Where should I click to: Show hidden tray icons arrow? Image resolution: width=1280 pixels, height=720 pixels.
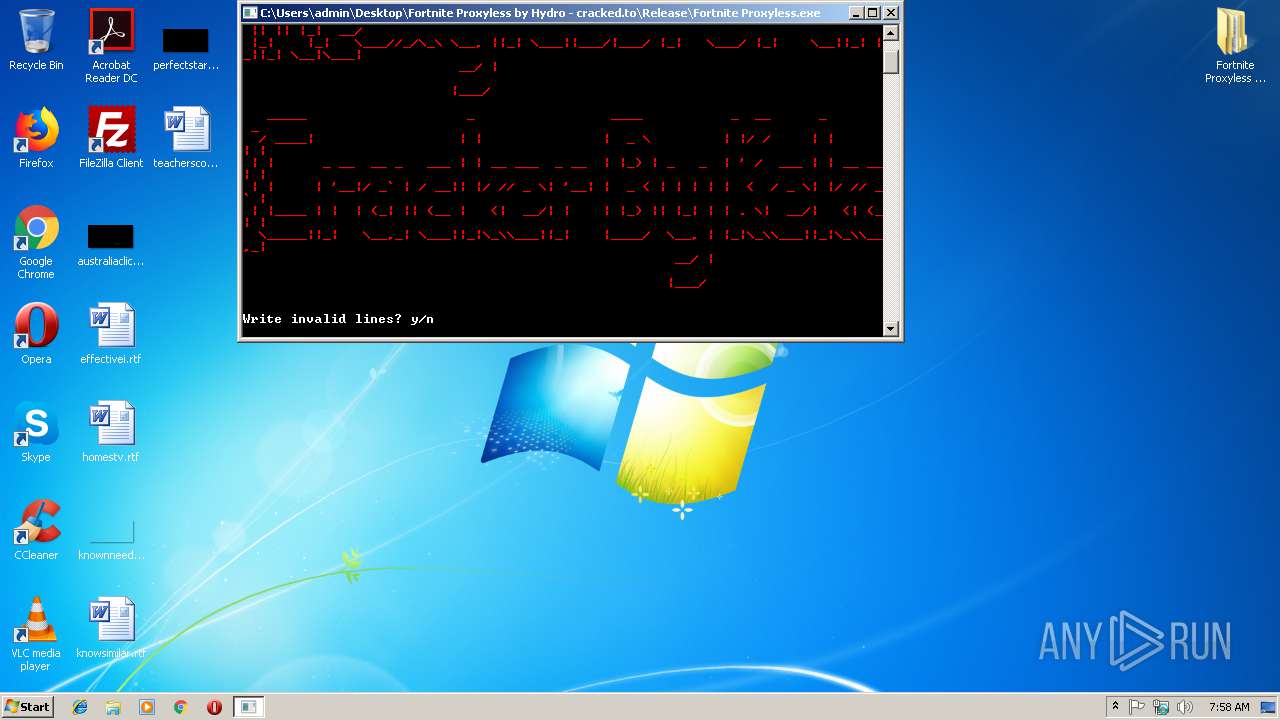coord(1115,707)
